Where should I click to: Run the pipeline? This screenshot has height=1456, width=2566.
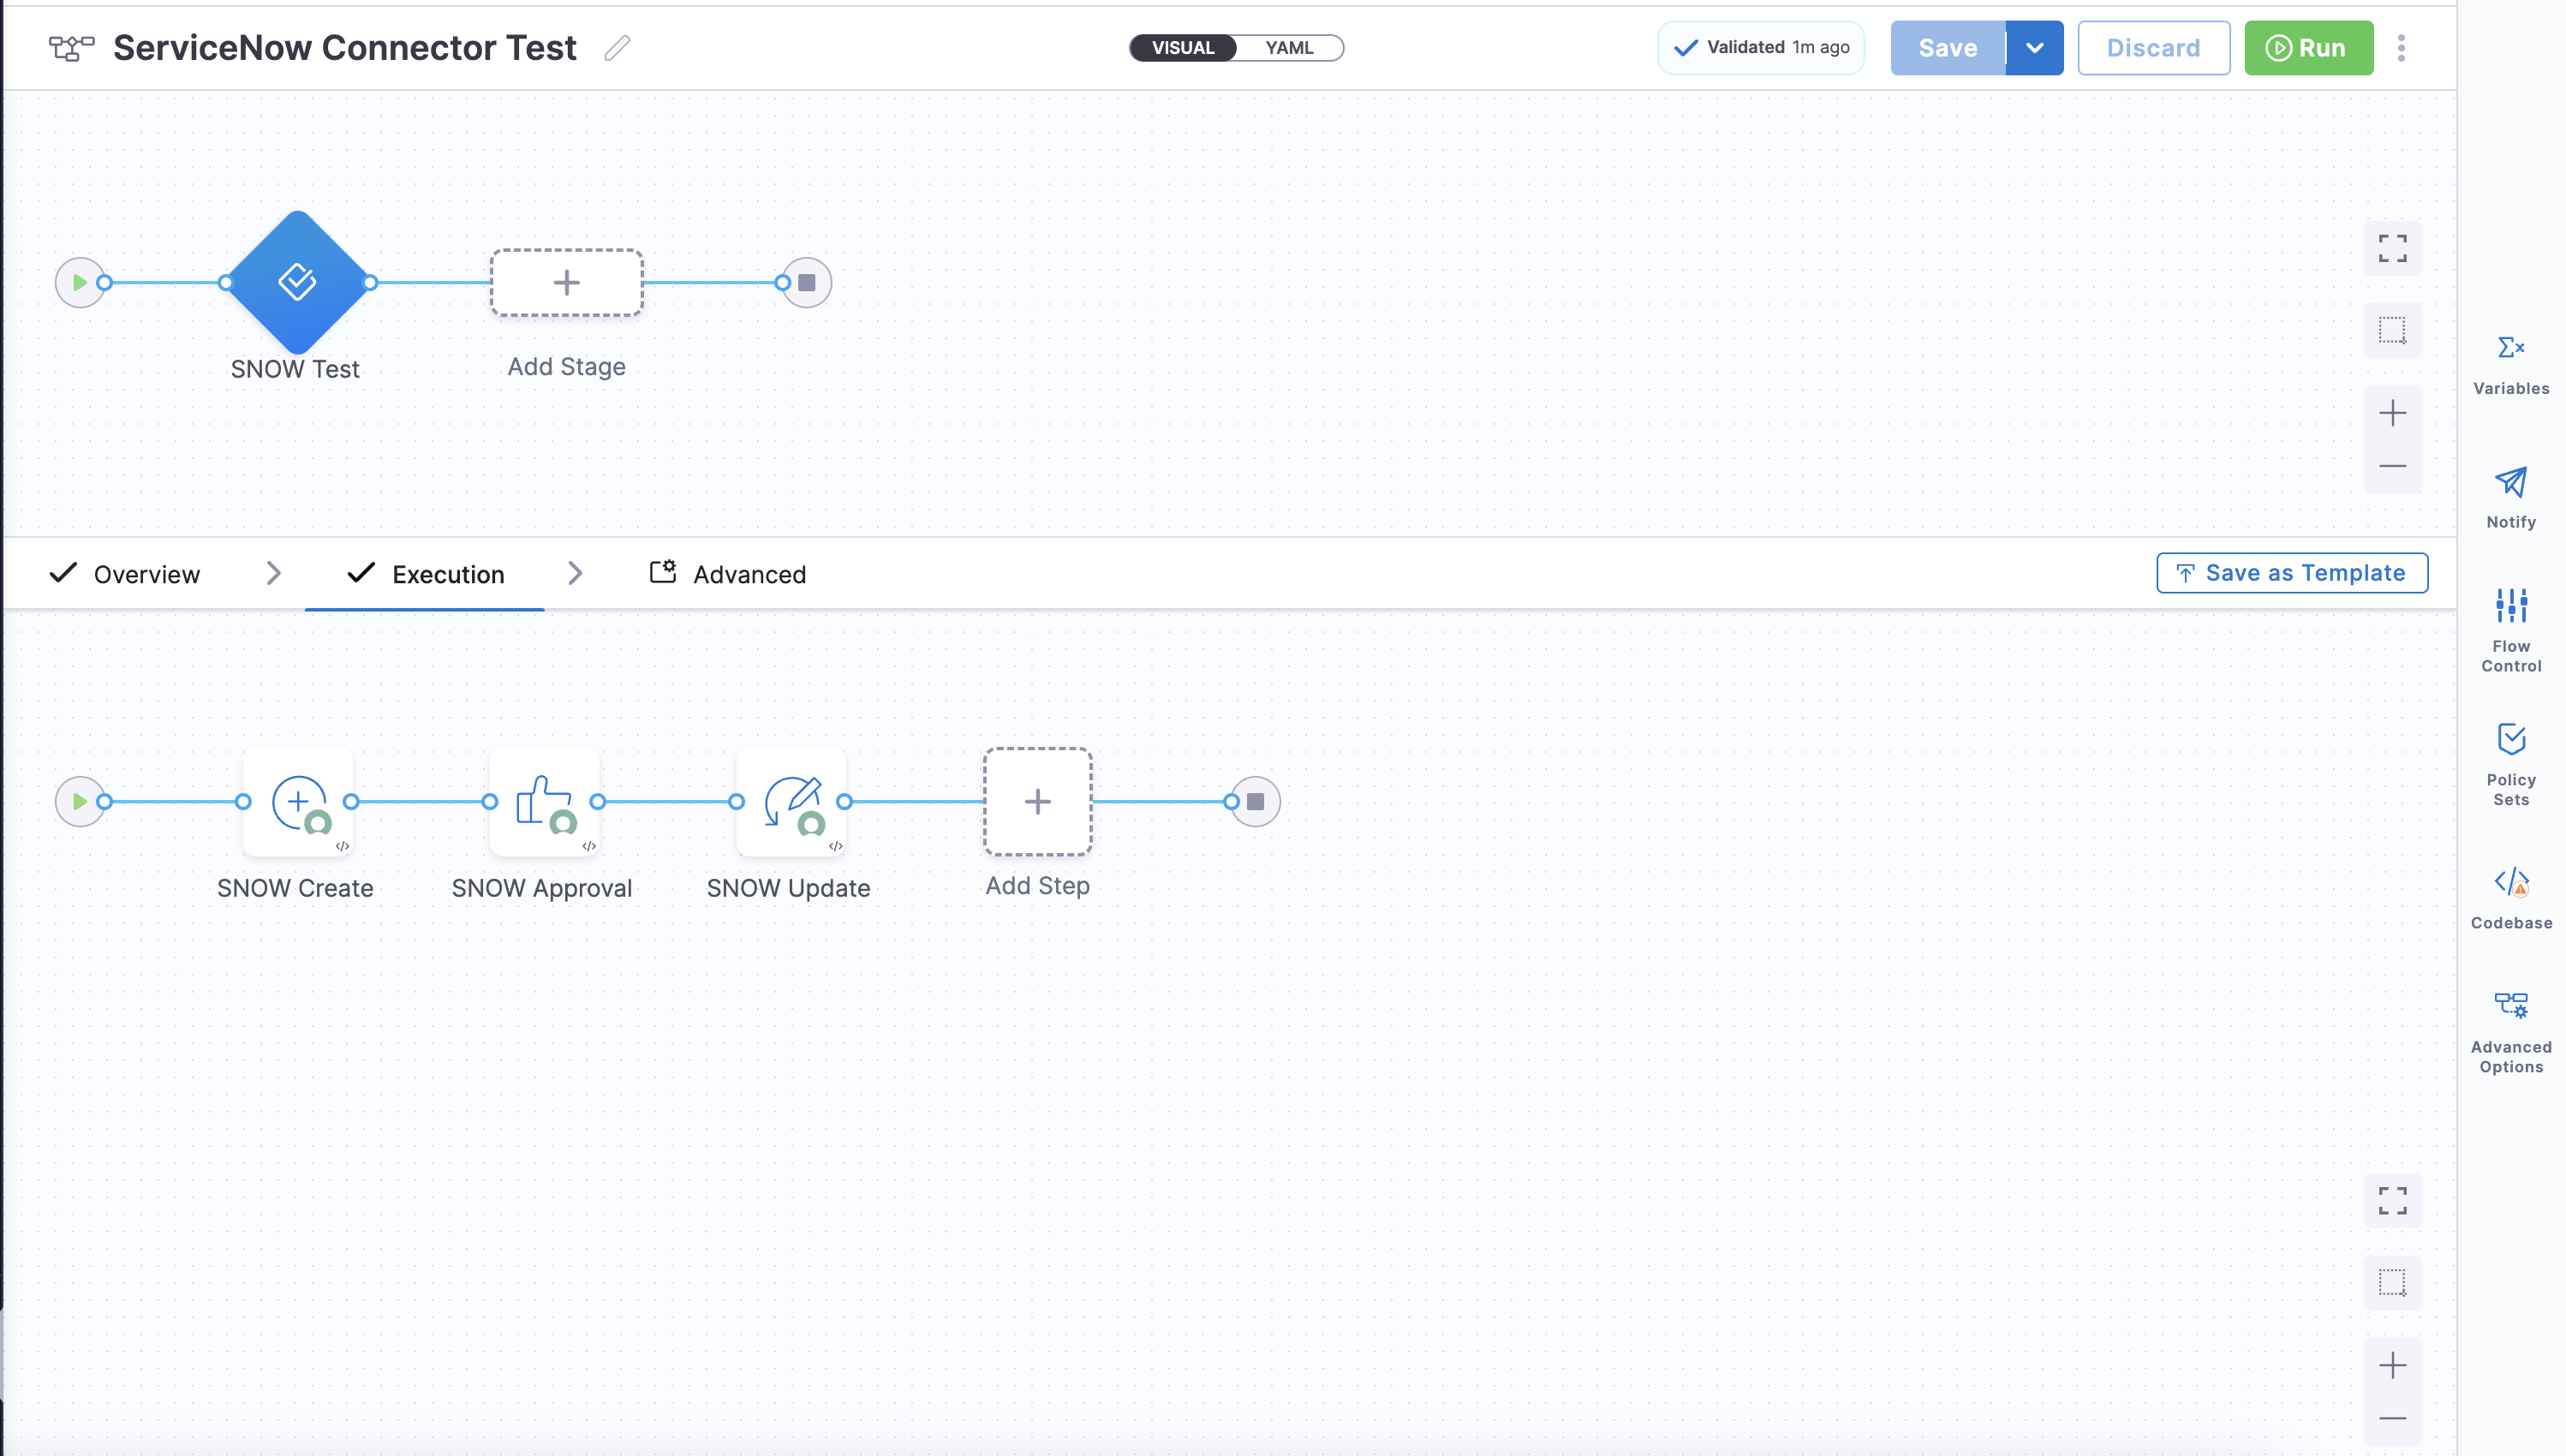click(x=2308, y=48)
